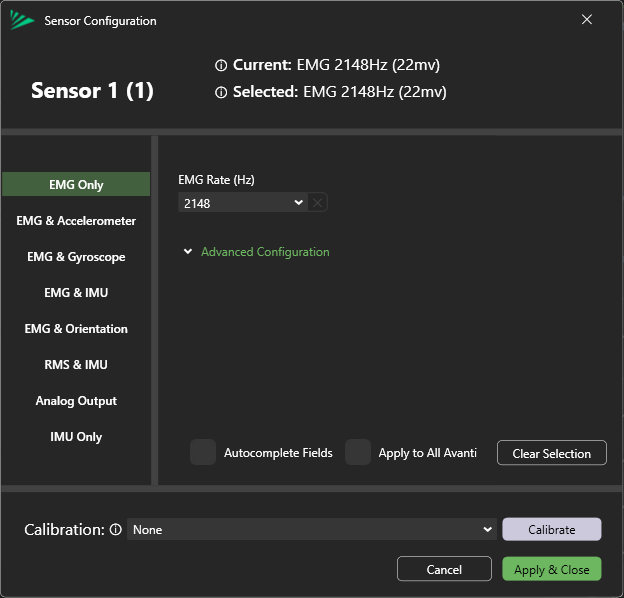
Task: Switch to EMG & Accelerometer mode
Action: tap(76, 221)
